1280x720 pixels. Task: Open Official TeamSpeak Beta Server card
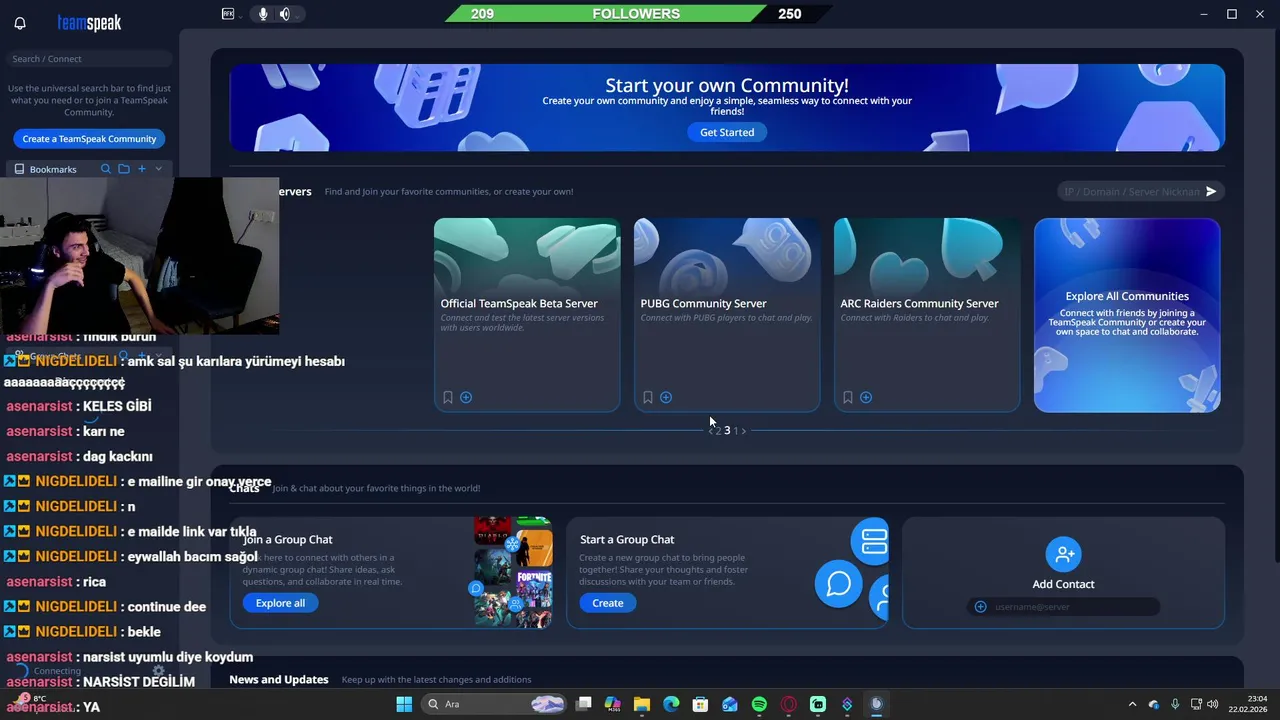click(527, 315)
